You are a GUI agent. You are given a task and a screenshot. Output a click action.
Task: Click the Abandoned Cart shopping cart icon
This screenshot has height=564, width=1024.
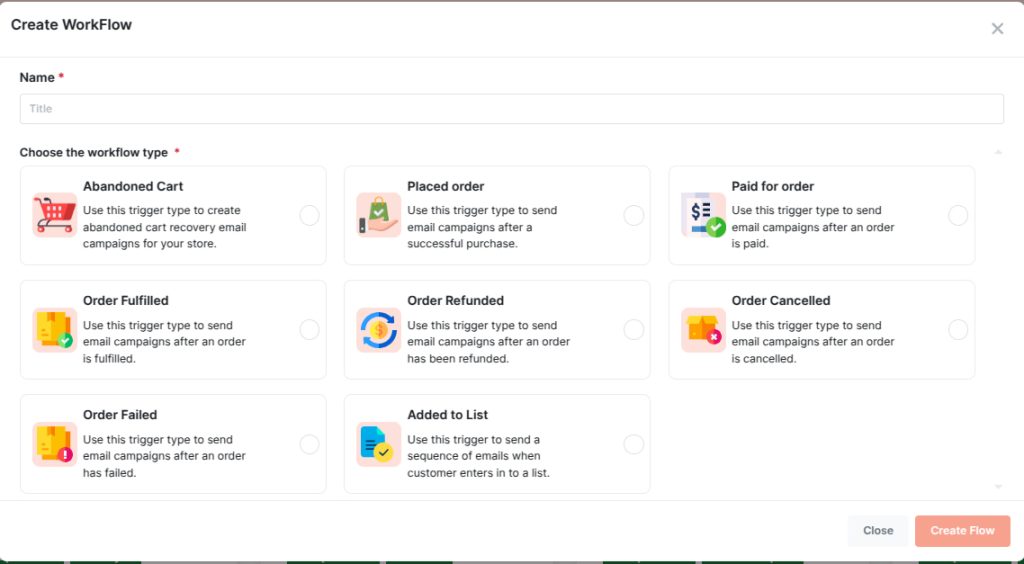click(55, 215)
